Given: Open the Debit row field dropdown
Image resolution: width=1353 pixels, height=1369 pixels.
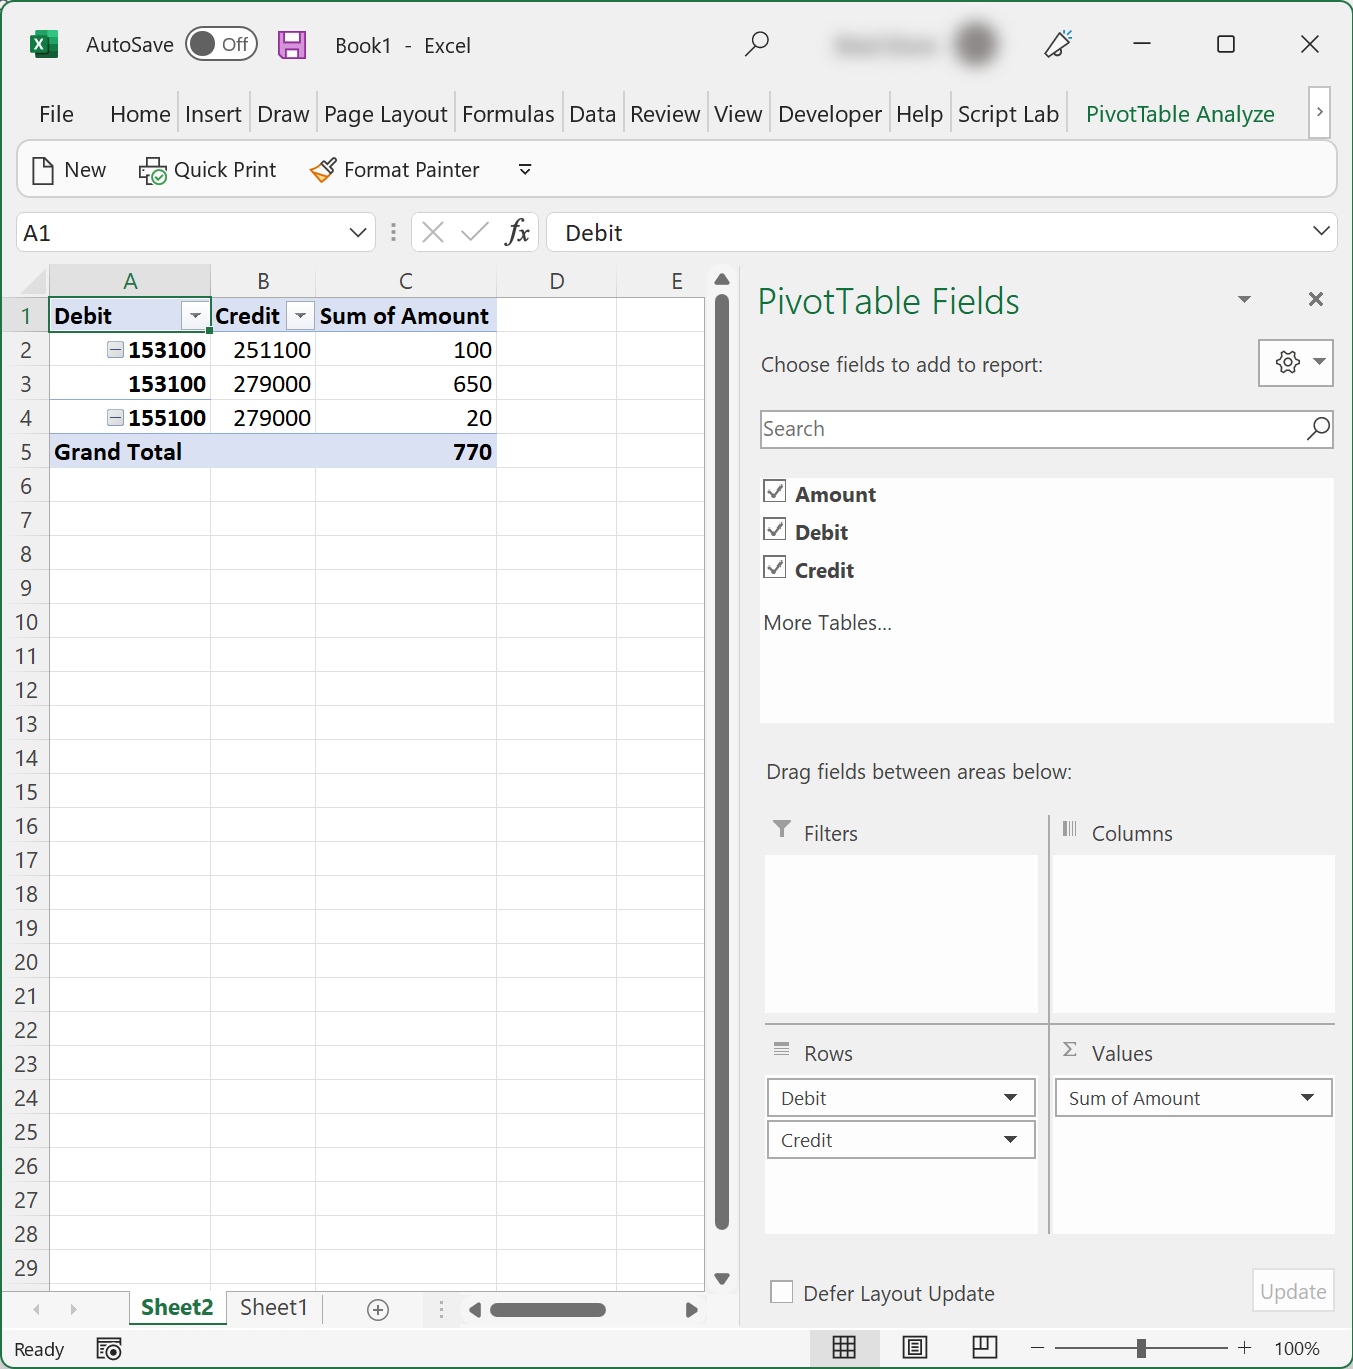Looking at the screenshot, I should (x=1010, y=1097).
